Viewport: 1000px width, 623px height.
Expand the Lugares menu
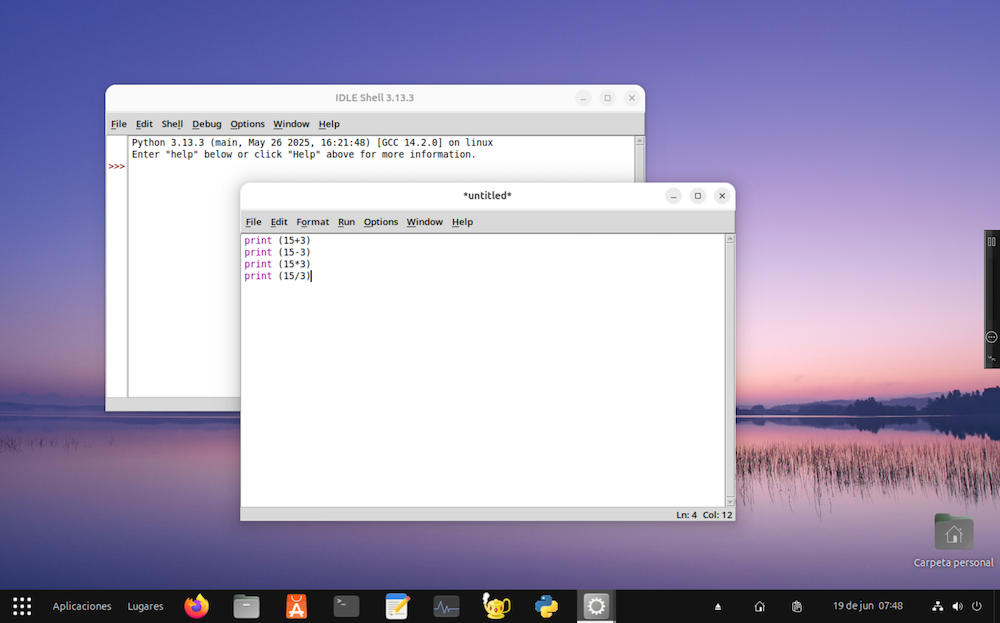145,606
